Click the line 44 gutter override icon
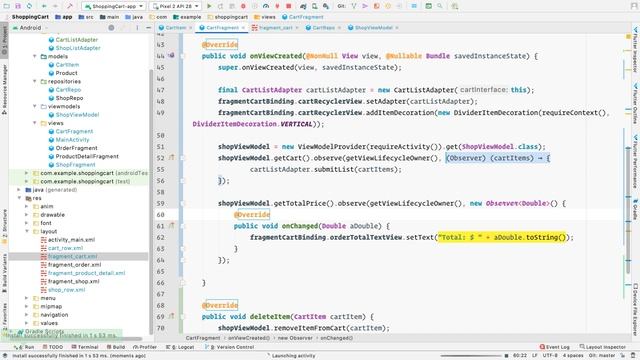Viewport: 640px width, 360px height. (171, 56)
